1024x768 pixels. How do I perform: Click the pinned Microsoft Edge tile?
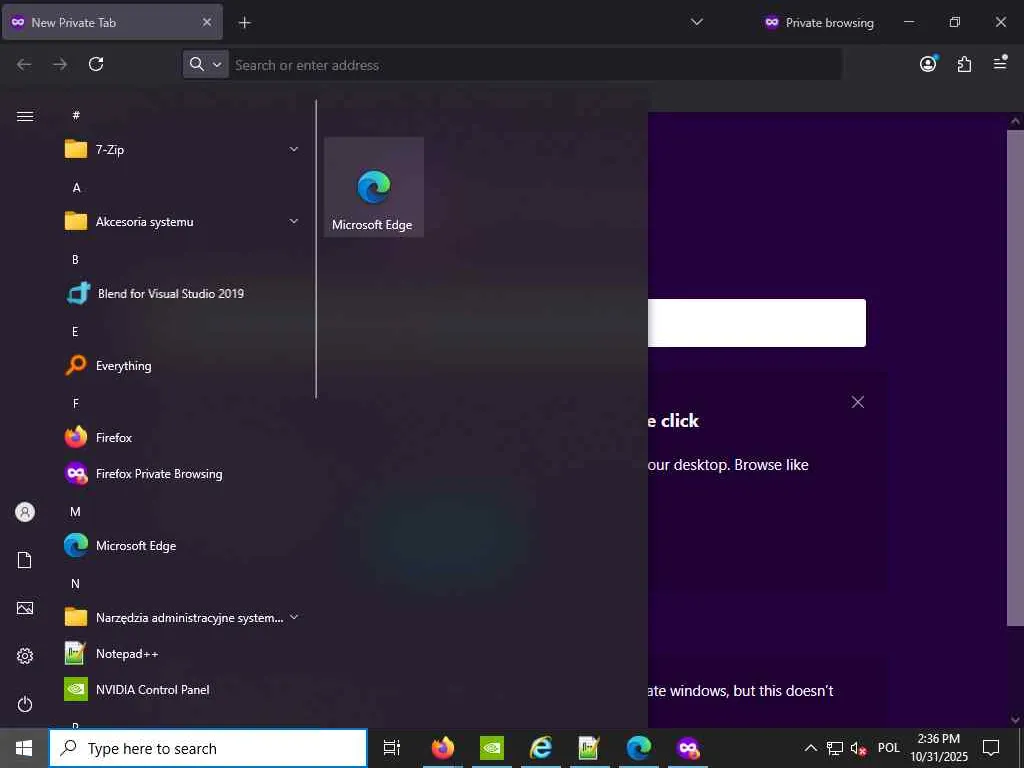tap(374, 187)
